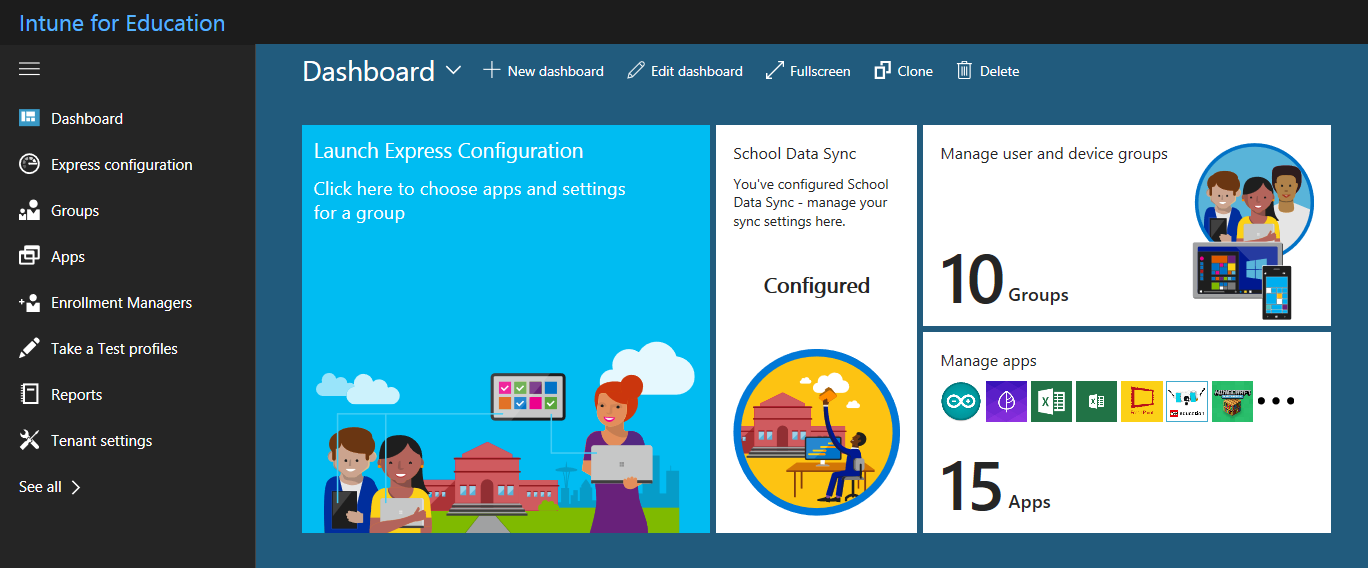The width and height of the screenshot is (1368, 568).
Task: Open the 15 Apps count
Action: tap(995, 488)
